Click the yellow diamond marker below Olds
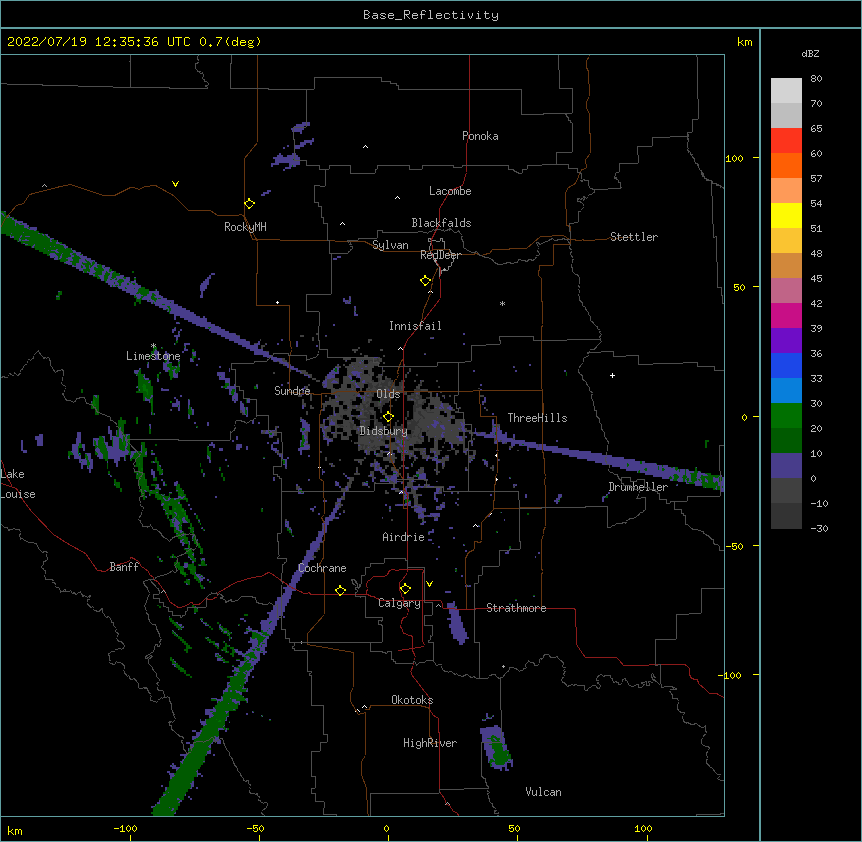Screen dimensions: 862x842 [x=388, y=416]
